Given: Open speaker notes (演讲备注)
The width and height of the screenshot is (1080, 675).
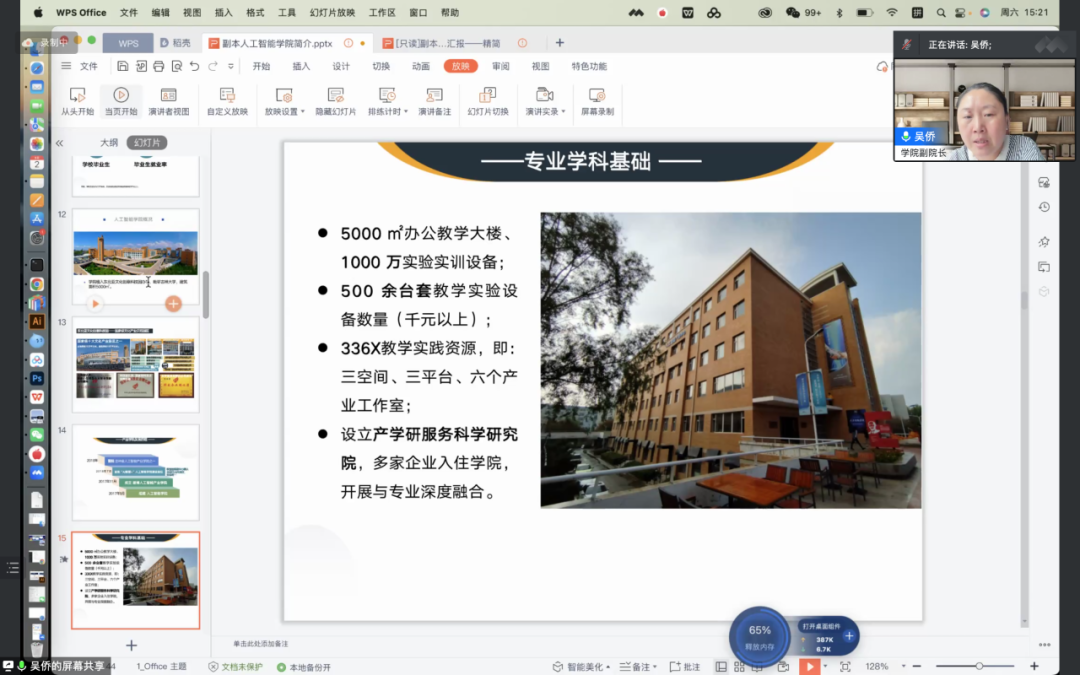Looking at the screenshot, I should click(x=435, y=101).
